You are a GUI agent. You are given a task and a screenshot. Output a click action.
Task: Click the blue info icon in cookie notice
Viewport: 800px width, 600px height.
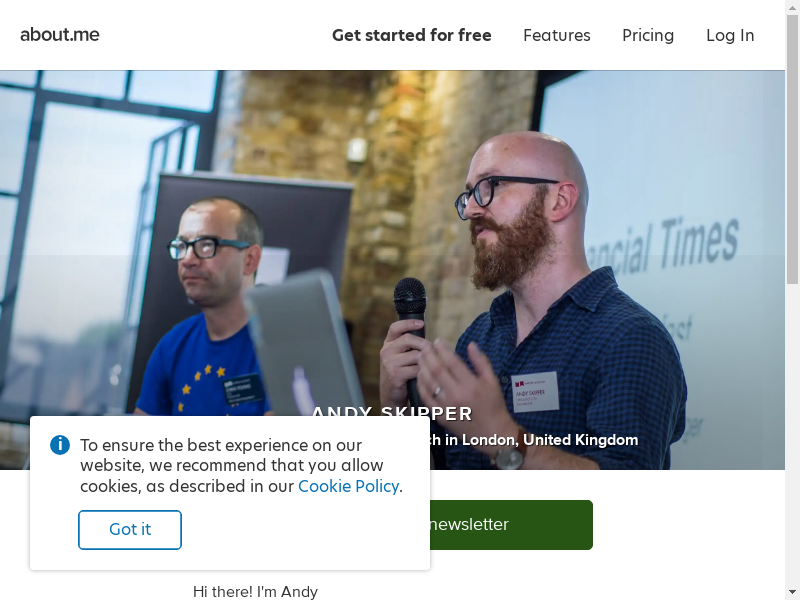click(60, 445)
